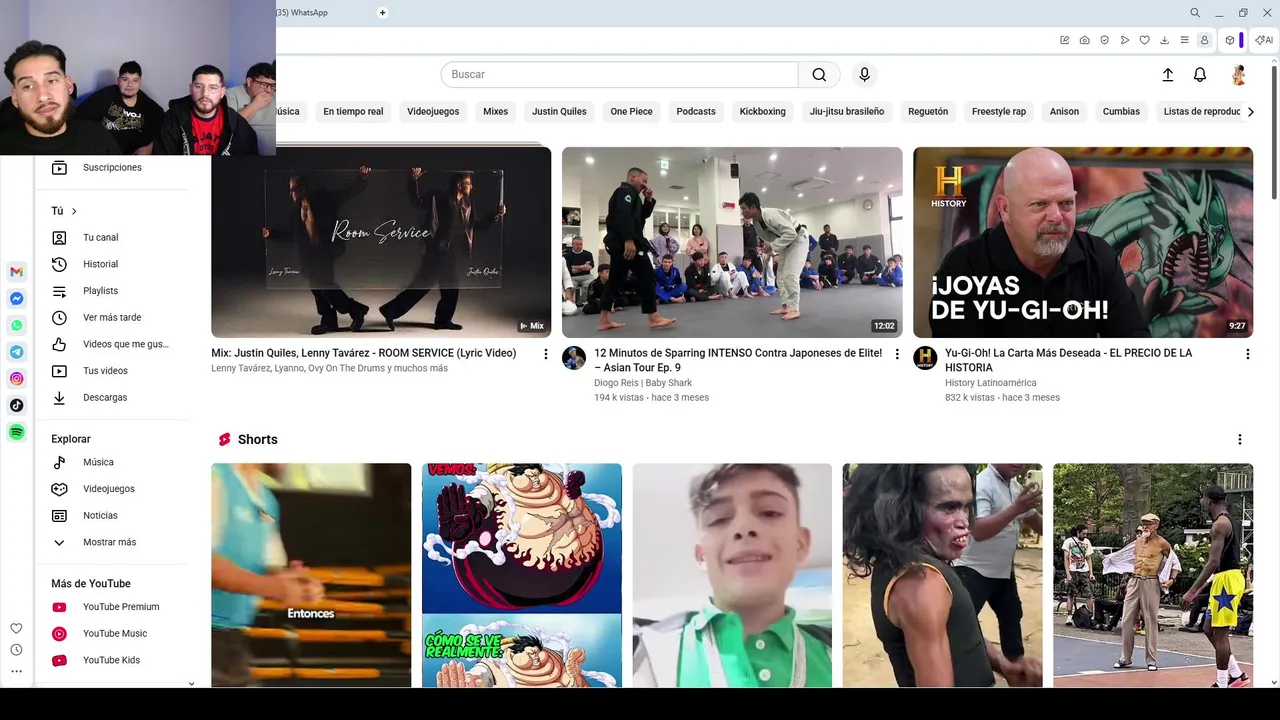Open browser extensions cube icon
Viewport: 1280px width, 720px height.
pyautogui.click(x=1230, y=40)
